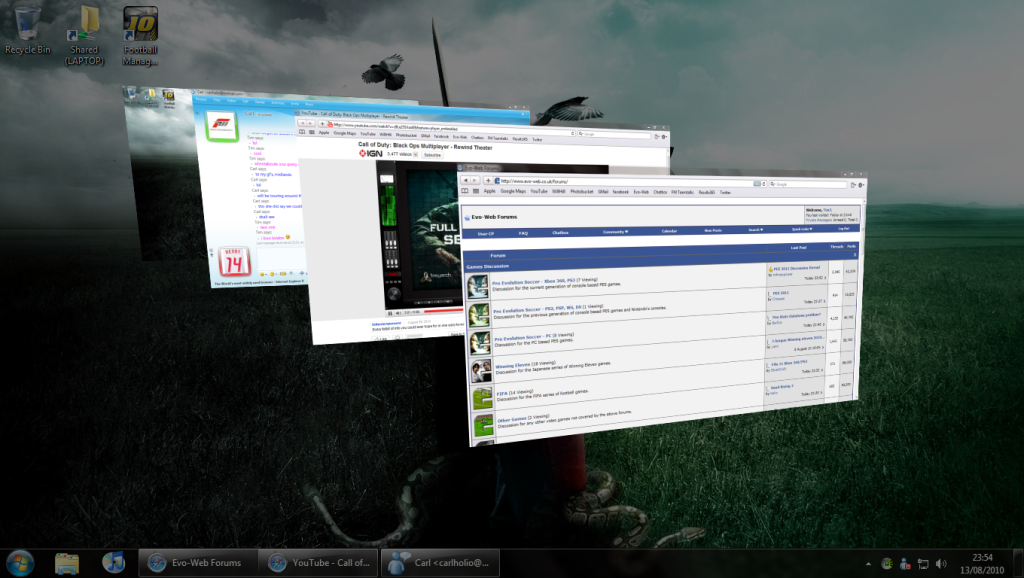Switch to YouTube - Call of... taskbar button
Screen dimensions: 1024x578
[x=319, y=563]
